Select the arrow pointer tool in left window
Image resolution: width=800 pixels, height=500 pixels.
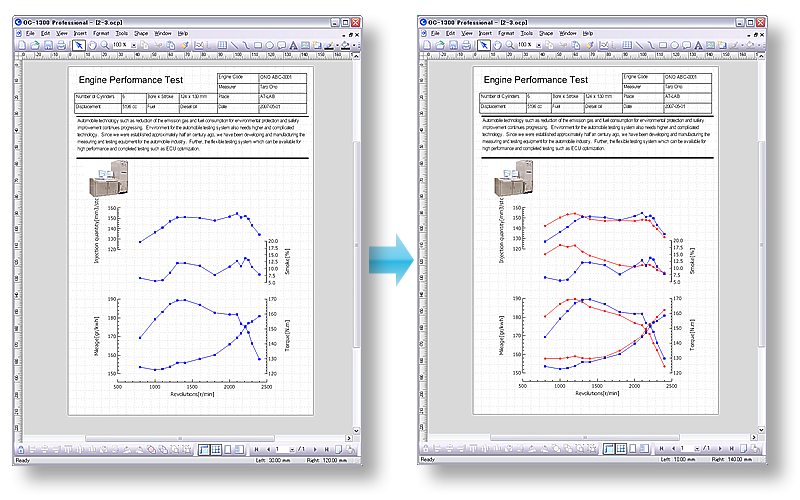(x=78, y=45)
